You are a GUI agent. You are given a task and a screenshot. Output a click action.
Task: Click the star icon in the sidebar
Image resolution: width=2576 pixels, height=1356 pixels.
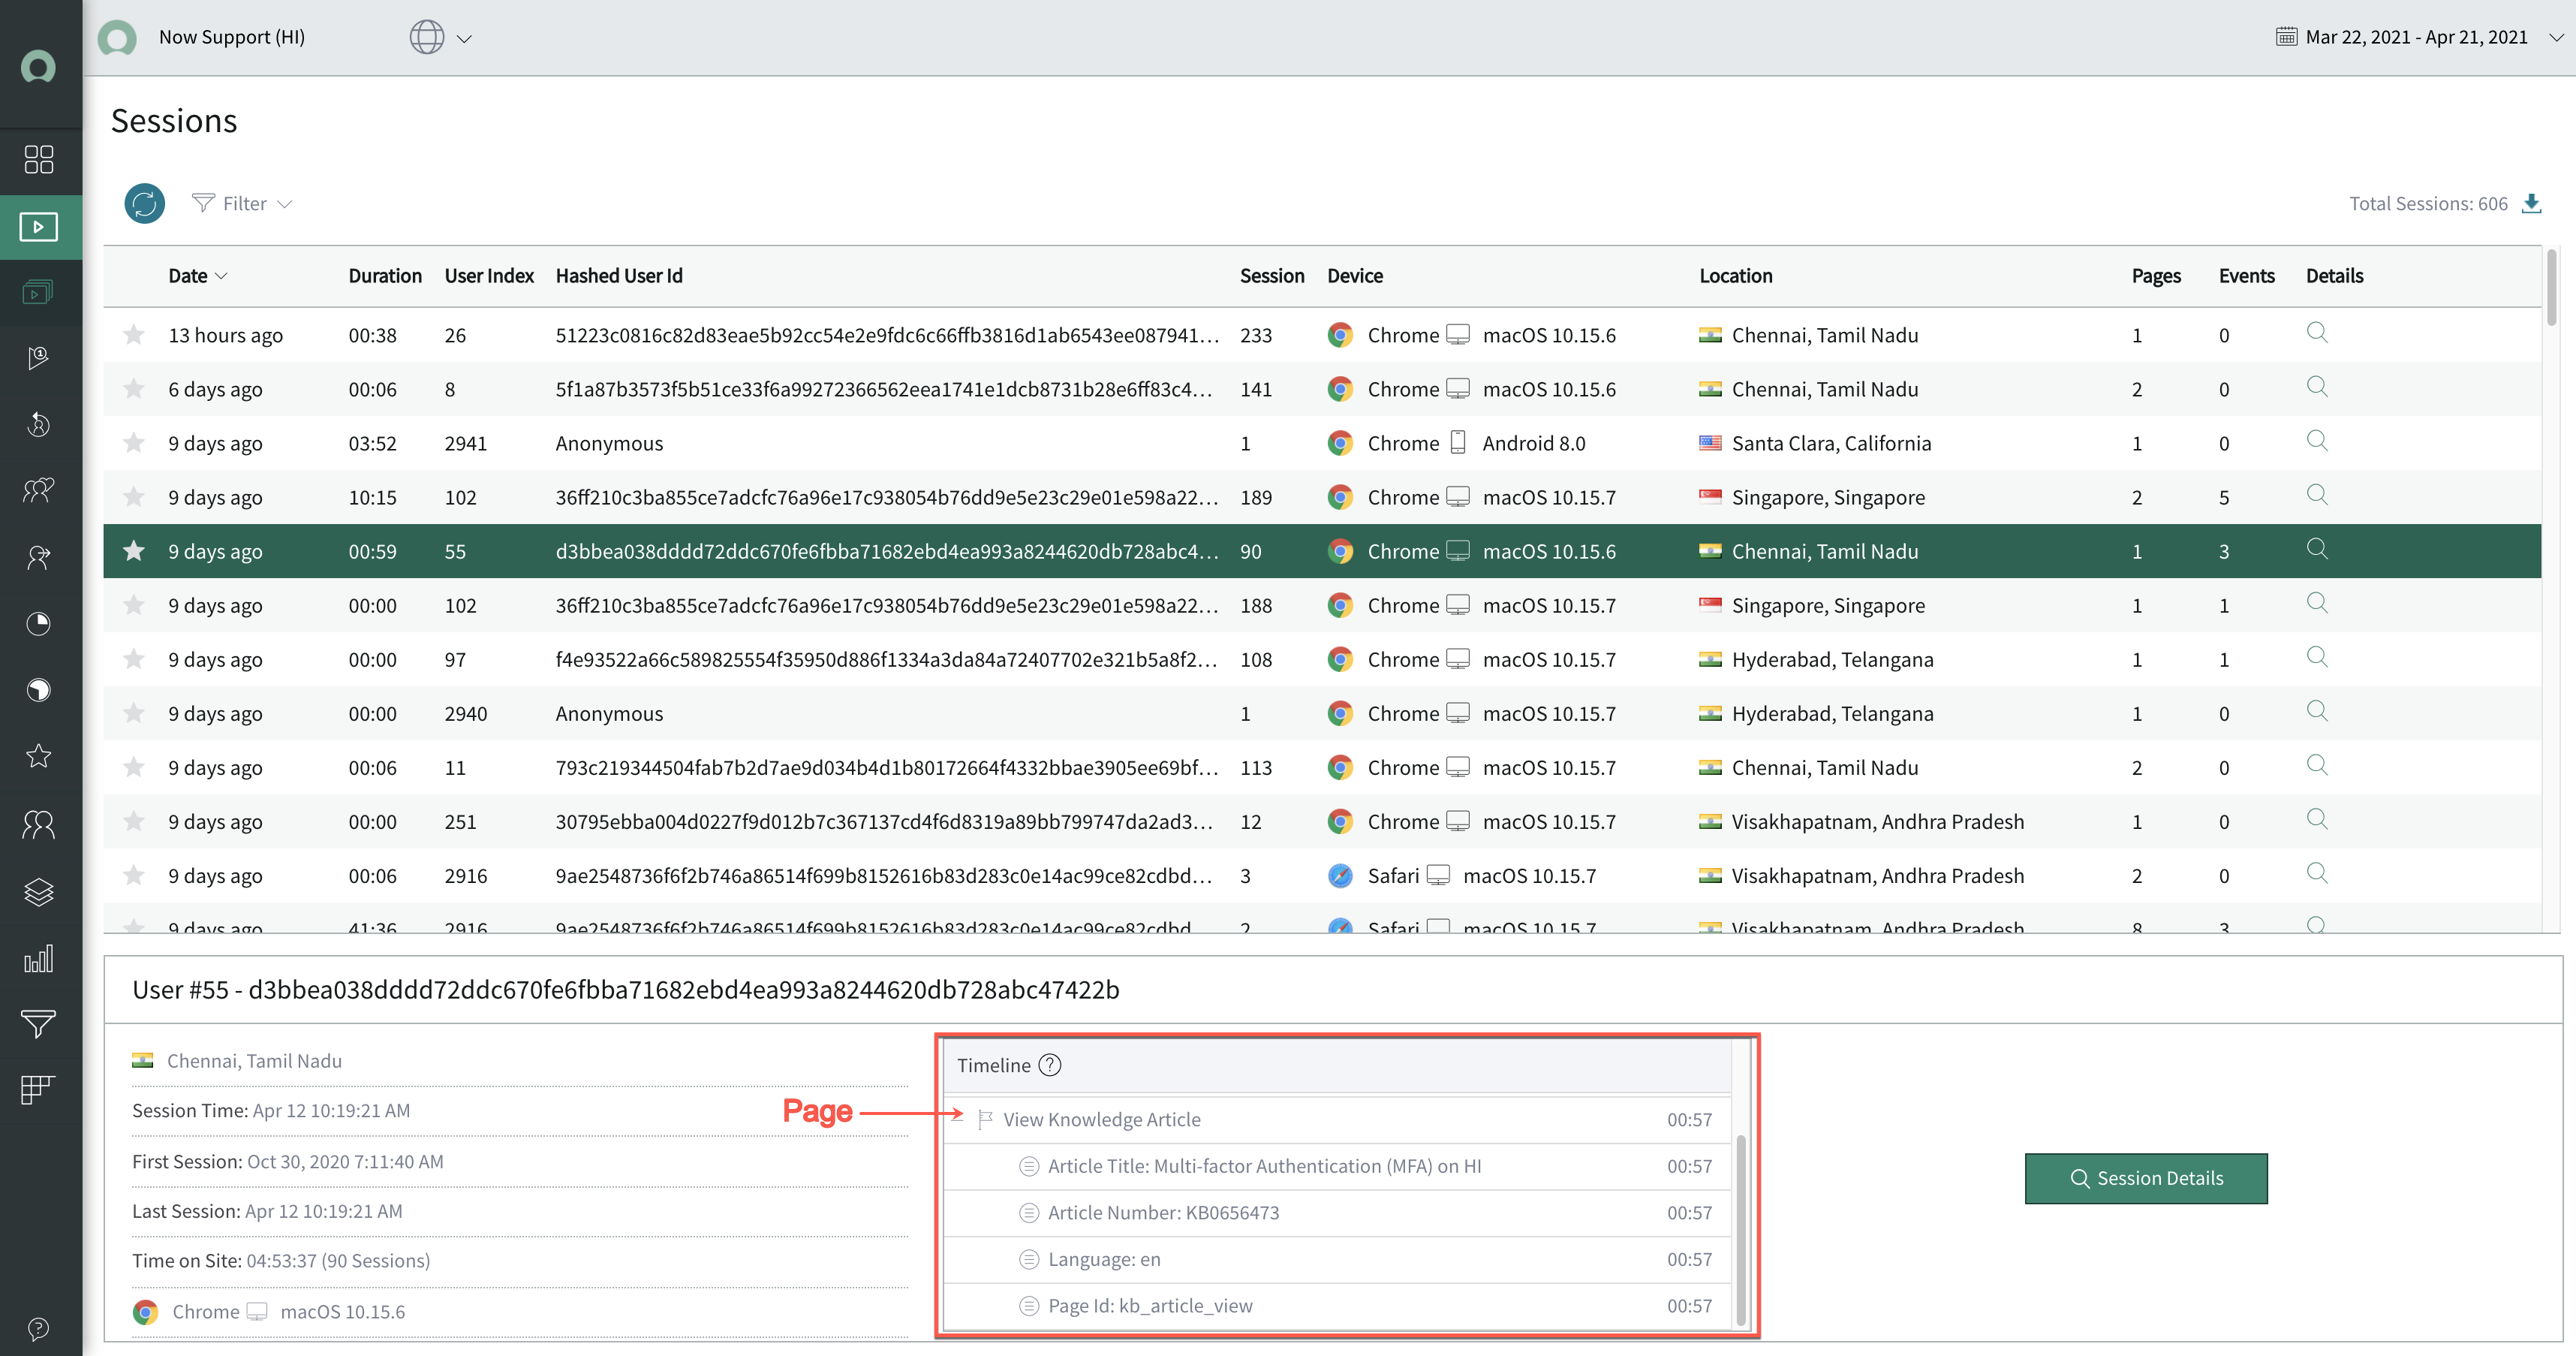[39, 756]
